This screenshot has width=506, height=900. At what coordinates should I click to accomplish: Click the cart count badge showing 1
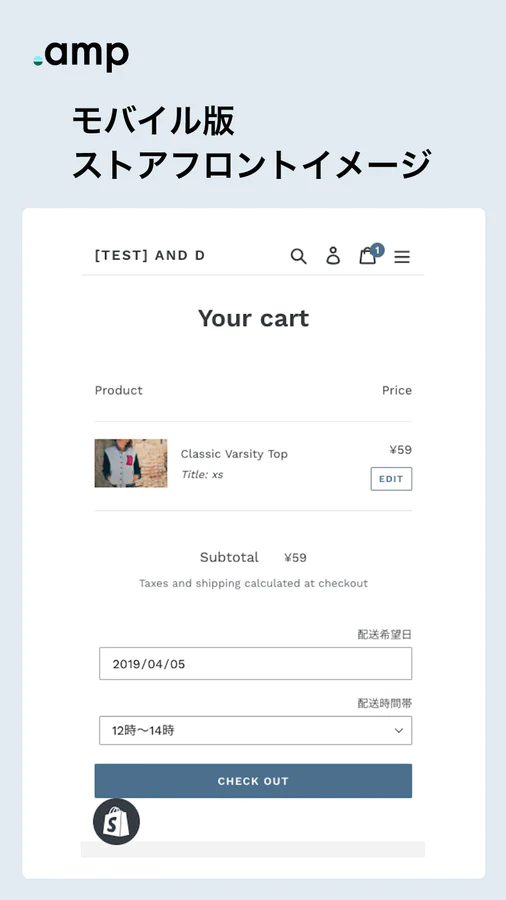(x=377, y=250)
